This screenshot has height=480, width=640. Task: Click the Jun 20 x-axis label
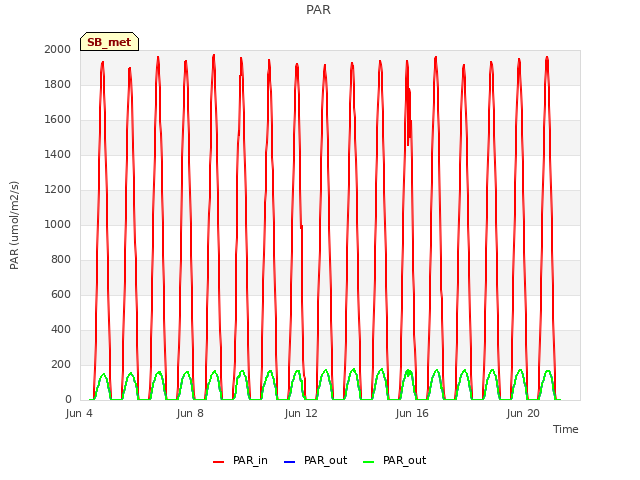[x=523, y=413]
